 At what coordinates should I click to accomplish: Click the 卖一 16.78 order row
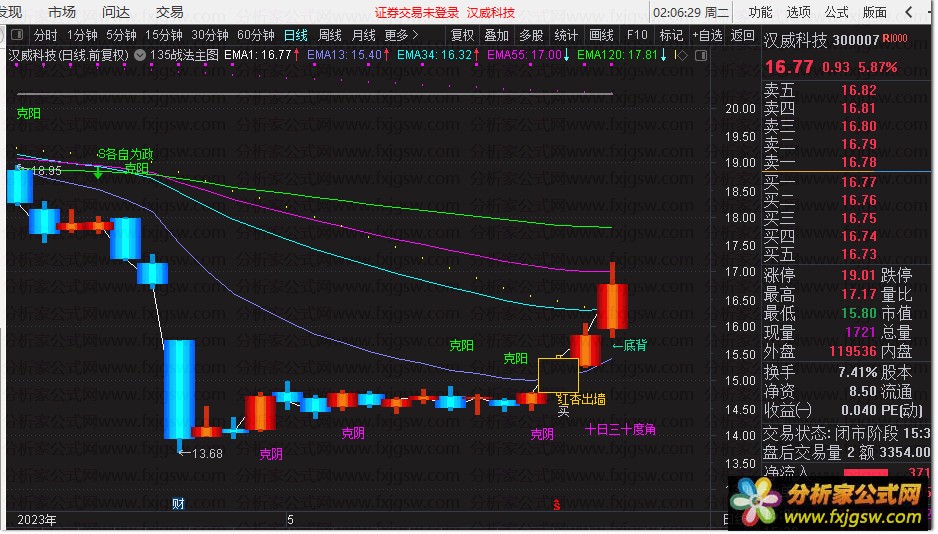820,162
